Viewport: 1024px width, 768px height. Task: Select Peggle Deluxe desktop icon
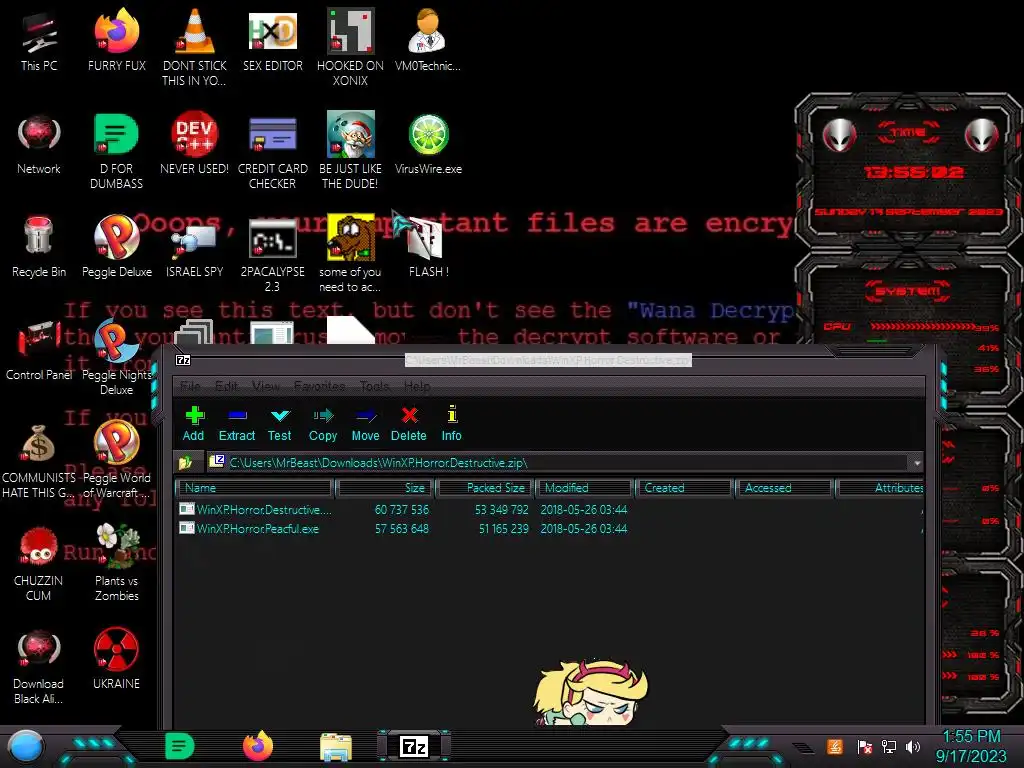(x=116, y=248)
